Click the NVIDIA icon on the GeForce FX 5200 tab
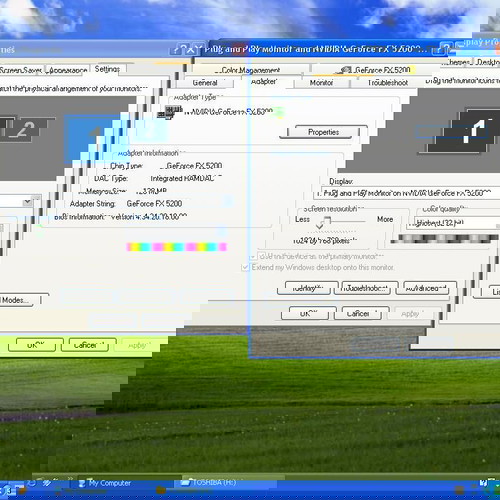This screenshot has height=500, width=500. point(345,70)
